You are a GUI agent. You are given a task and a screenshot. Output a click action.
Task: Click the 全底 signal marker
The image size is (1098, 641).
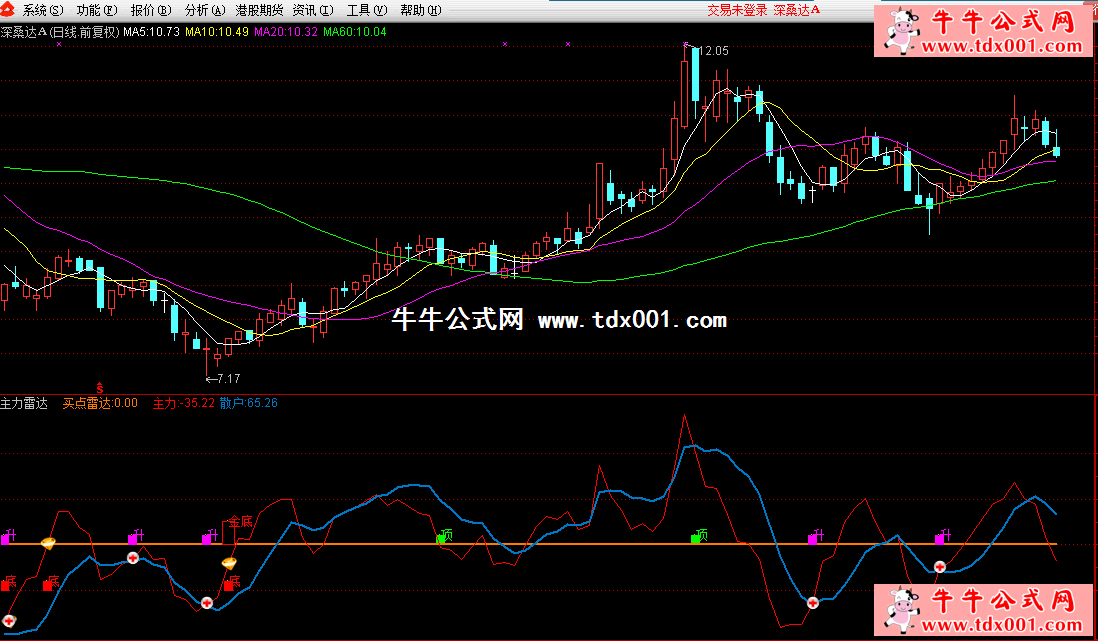(239, 522)
